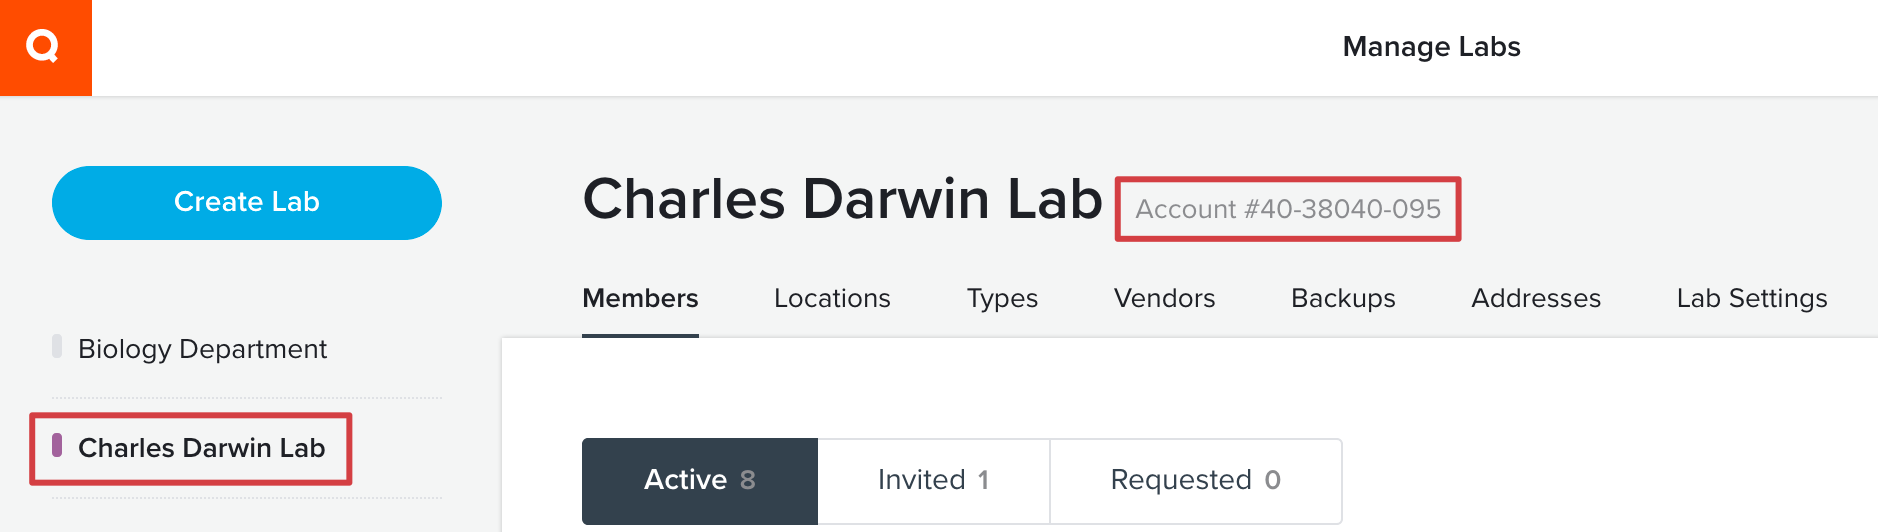Viewport: 1878px width, 532px height.
Task: Select Charles Darwin Lab in the sidebar
Action: tap(201, 448)
